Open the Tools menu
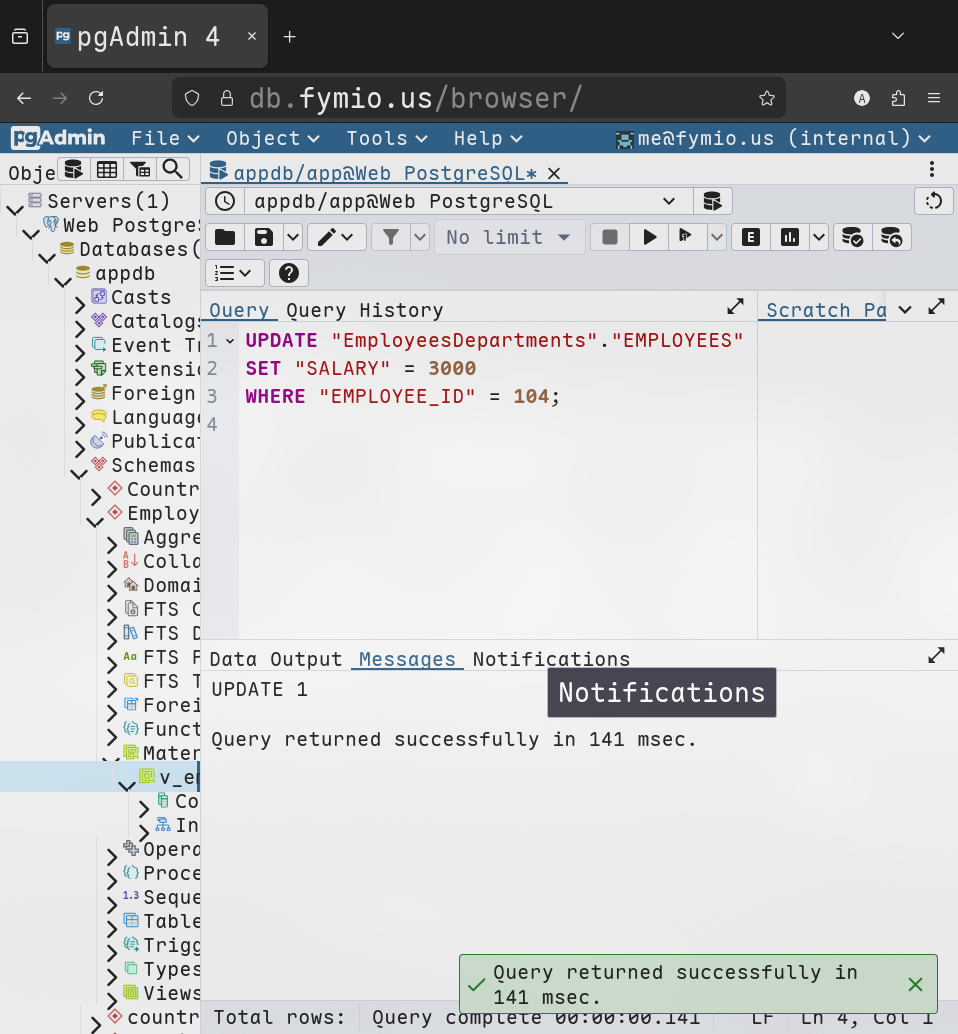The height and width of the screenshot is (1034, 958). (x=386, y=138)
